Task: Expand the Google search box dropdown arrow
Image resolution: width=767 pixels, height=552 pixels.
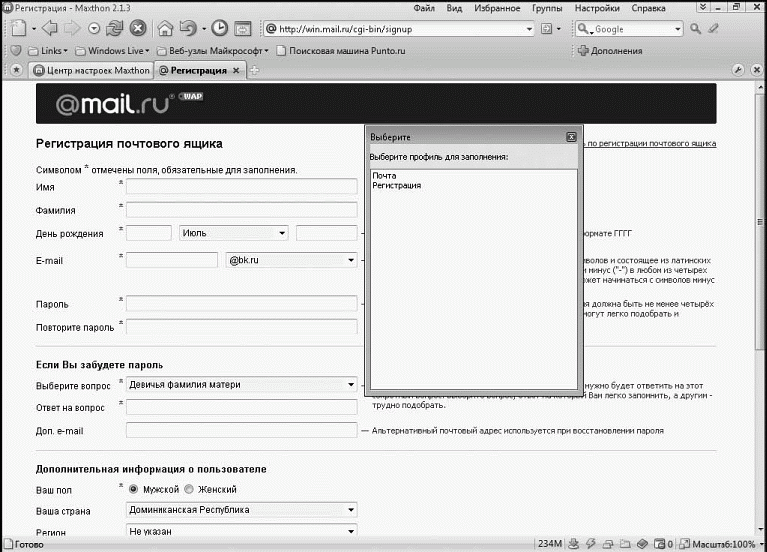Action: pos(677,29)
